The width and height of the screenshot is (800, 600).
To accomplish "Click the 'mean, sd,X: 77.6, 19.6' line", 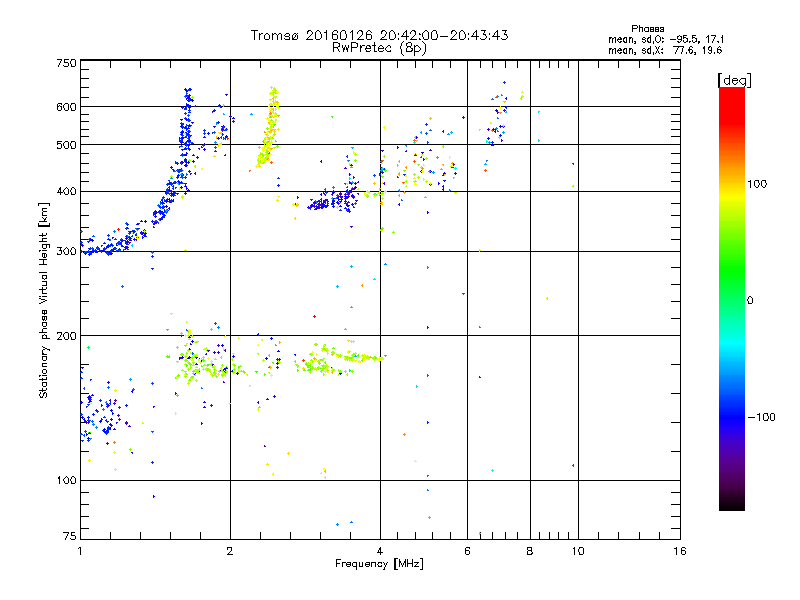I will coord(665,50).
